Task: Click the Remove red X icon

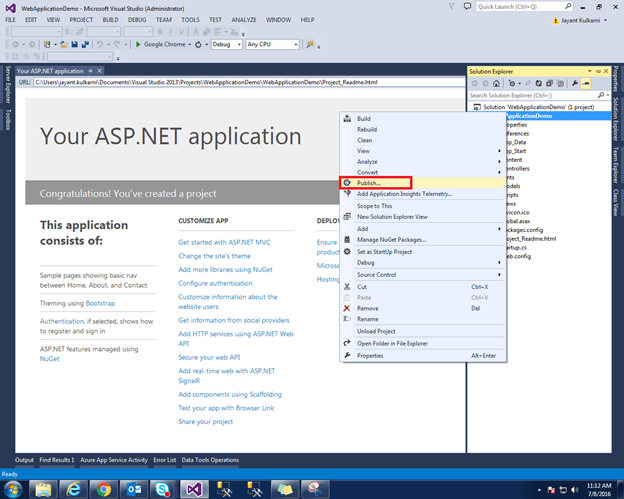Action: [347, 308]
